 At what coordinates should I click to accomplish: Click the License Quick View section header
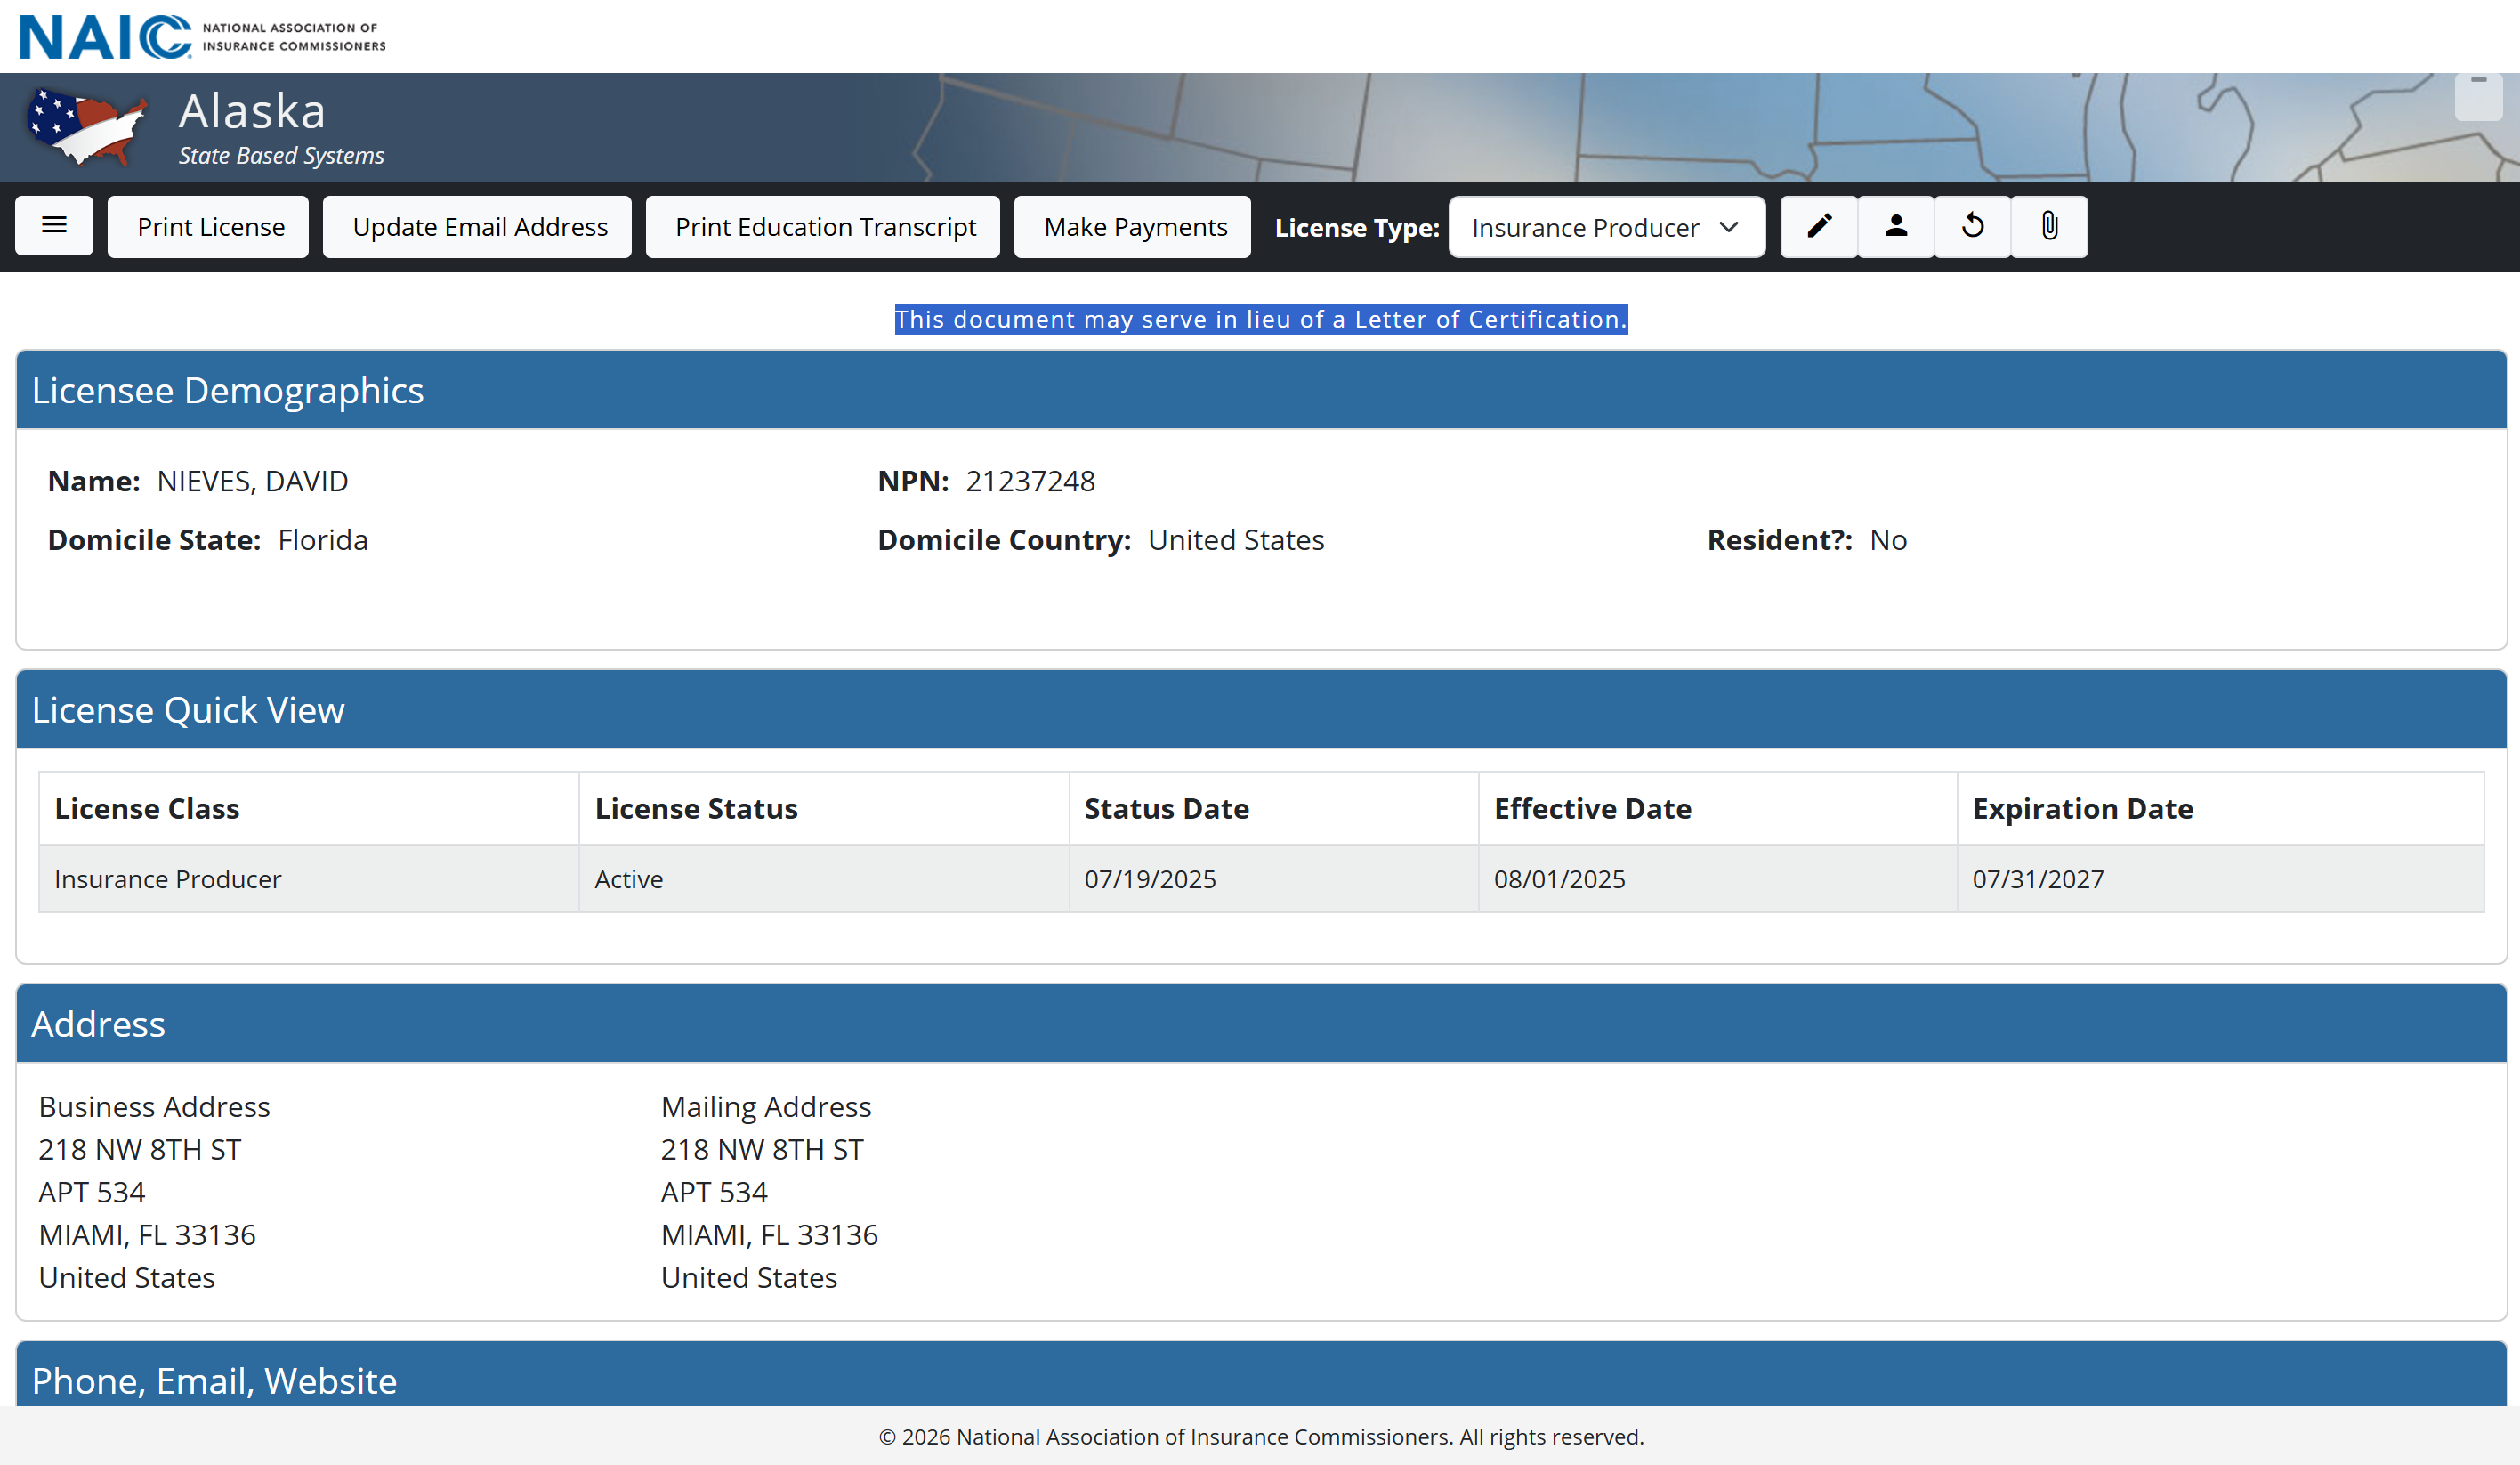coord(1260,709)
